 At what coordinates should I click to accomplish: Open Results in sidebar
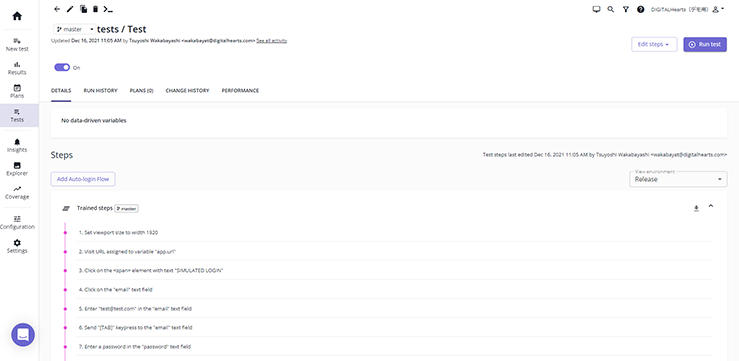17,68
